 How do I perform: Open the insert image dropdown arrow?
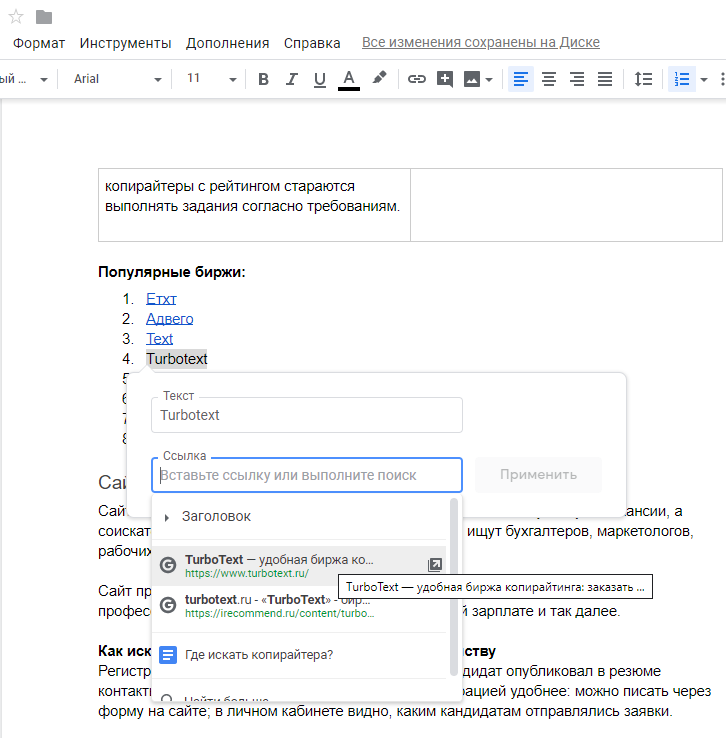pos(489,80)
